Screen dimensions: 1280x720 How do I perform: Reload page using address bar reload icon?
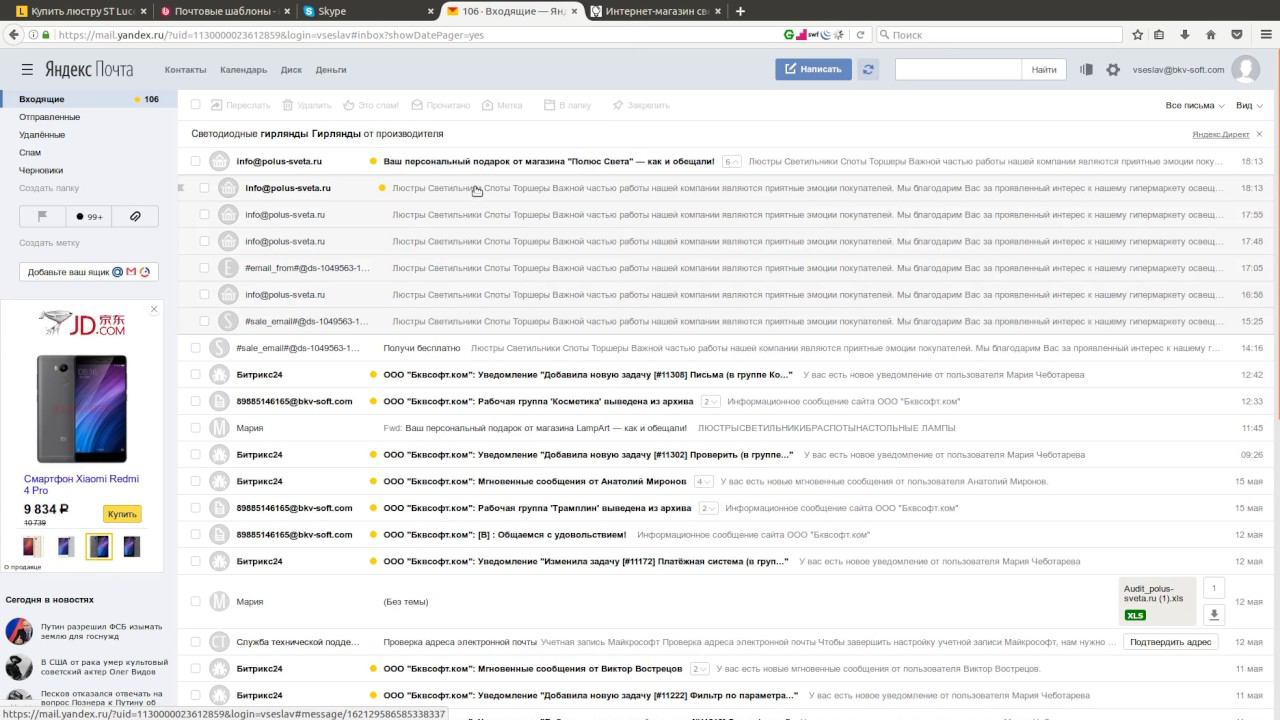click(x=860, y=35)
